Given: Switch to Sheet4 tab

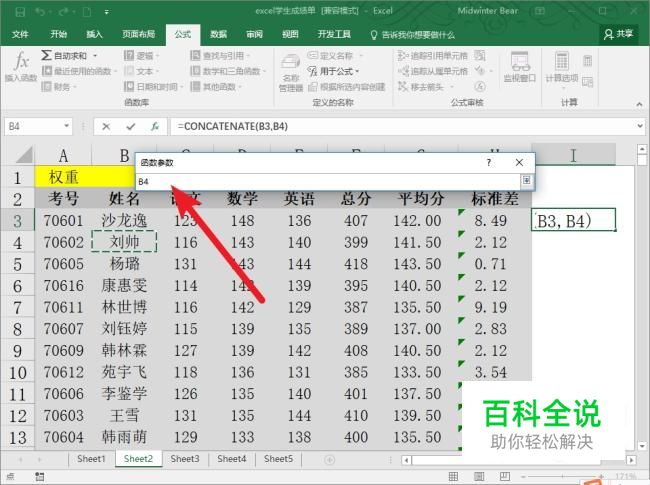Looking at the screenshot, I should point(232,459).
